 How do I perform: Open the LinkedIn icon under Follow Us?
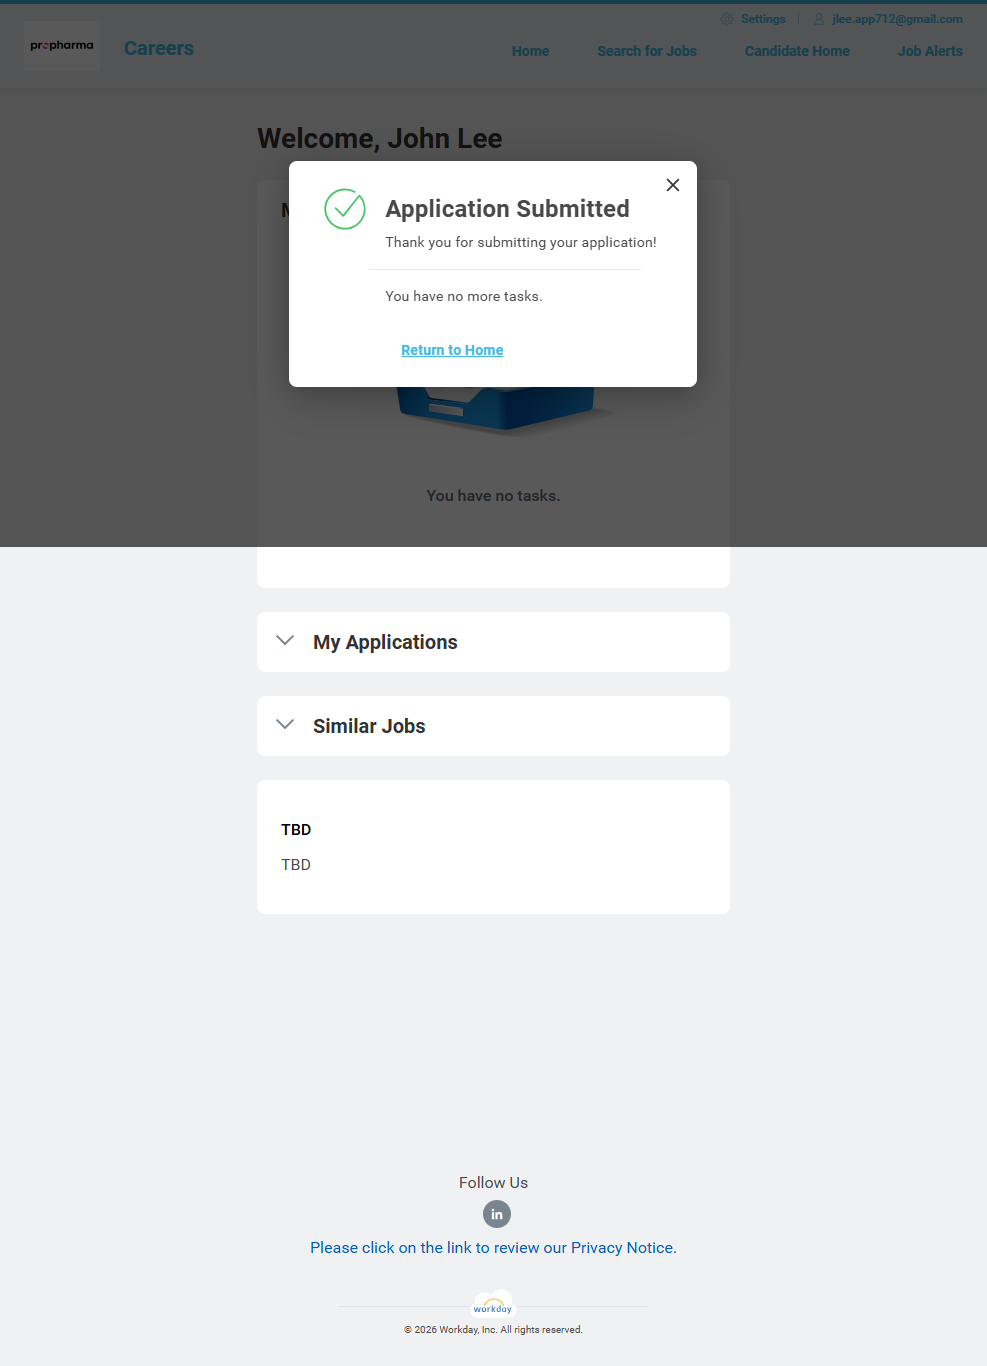(497, 1214)
